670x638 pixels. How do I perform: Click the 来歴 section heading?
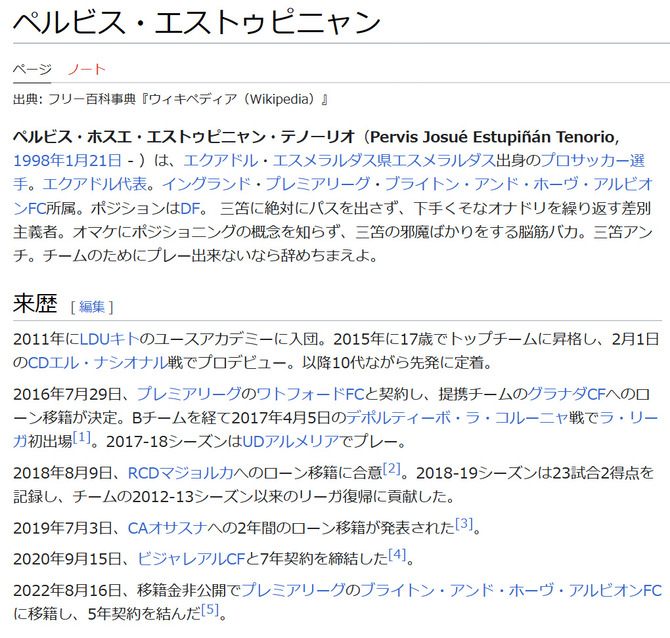pos(35,304)
